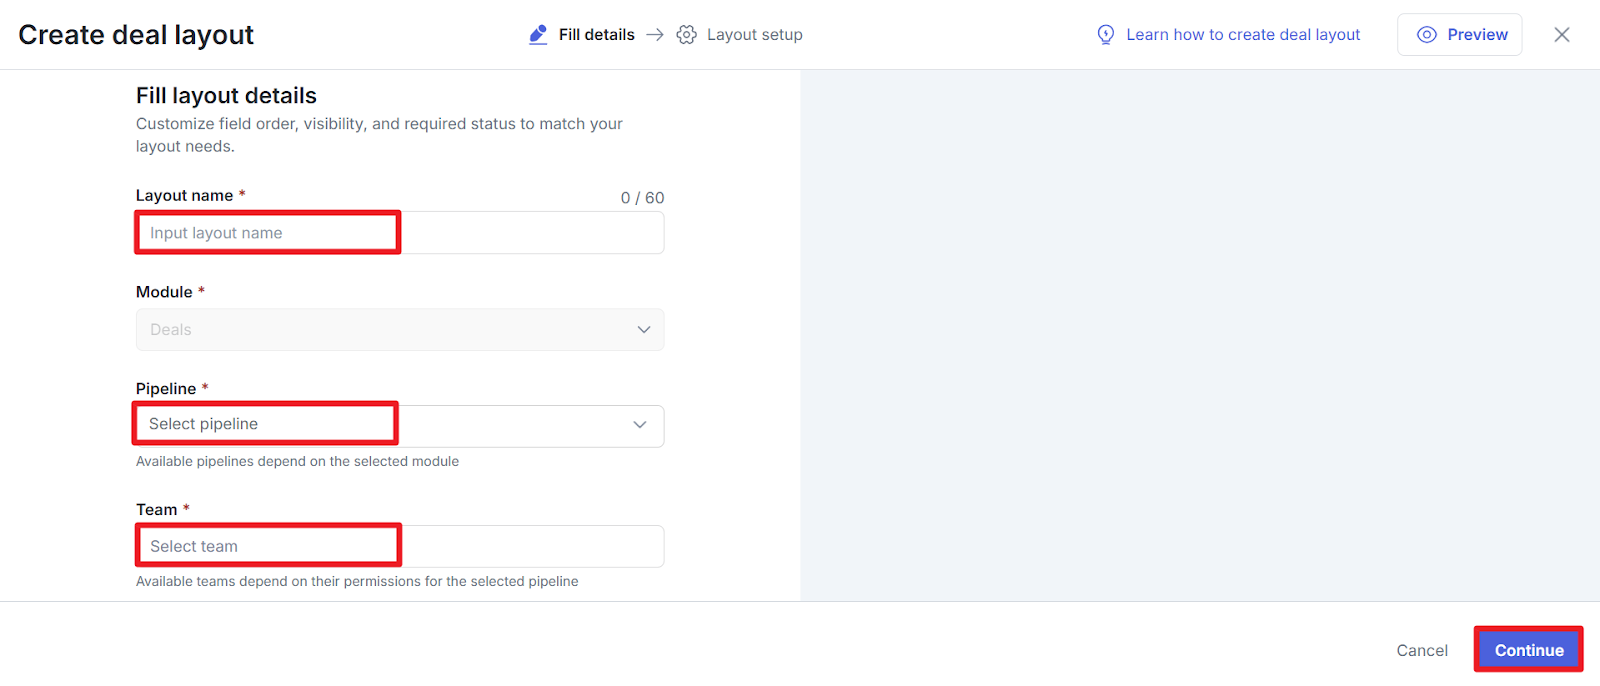The width and height of the screenshot is (1600, 686).
Task: Click the Preview button label
Action: pyautogui.click(x=1477, y=35)
